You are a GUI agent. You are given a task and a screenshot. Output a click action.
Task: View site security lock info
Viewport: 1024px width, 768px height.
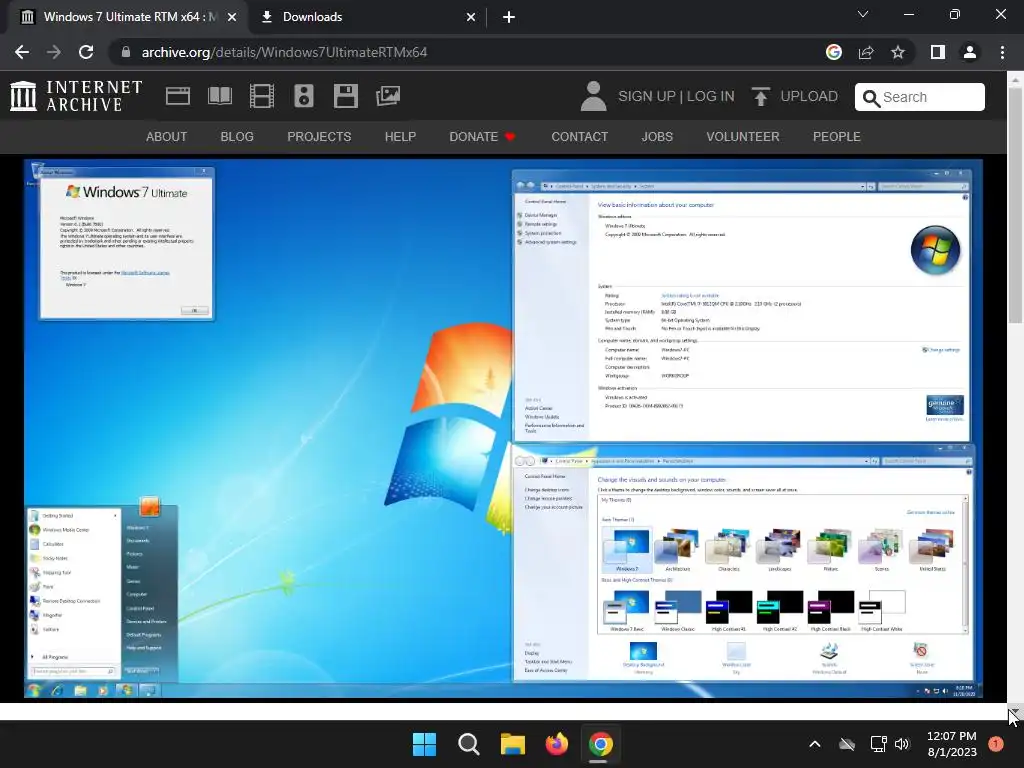tap(126, 52)
